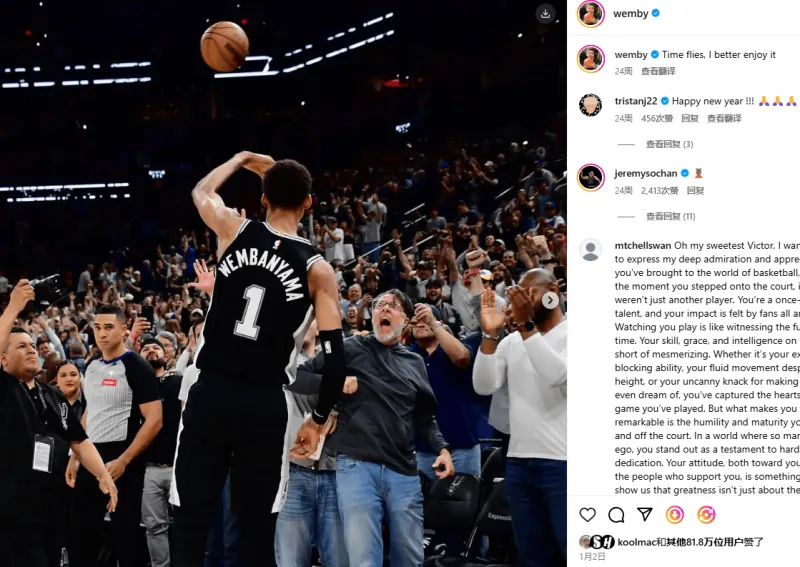View translation of wemby's caption
This screenshot has height=567, width=800.
[658, 71]
